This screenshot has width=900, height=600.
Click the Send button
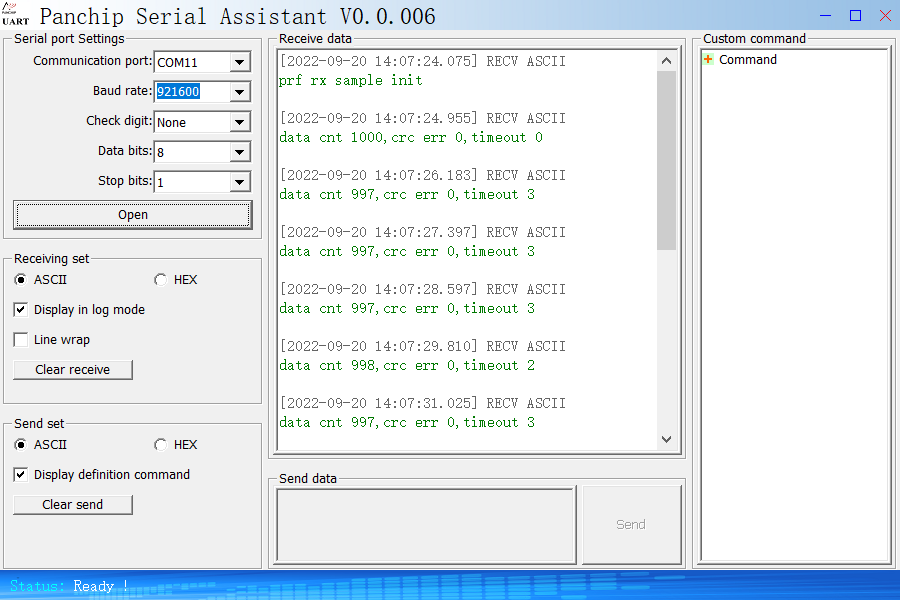[631, 524]
